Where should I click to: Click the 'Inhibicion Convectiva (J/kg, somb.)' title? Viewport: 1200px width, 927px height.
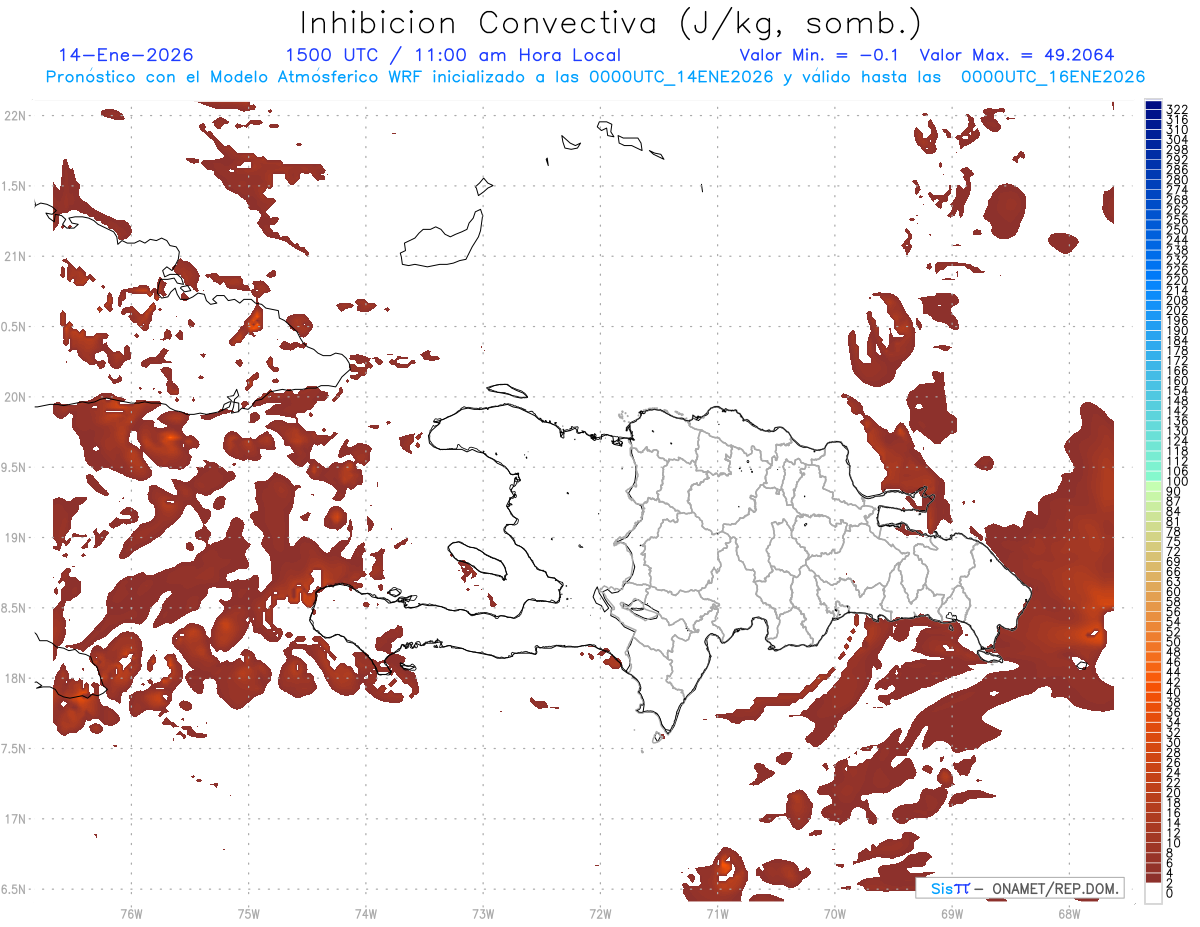611,23
